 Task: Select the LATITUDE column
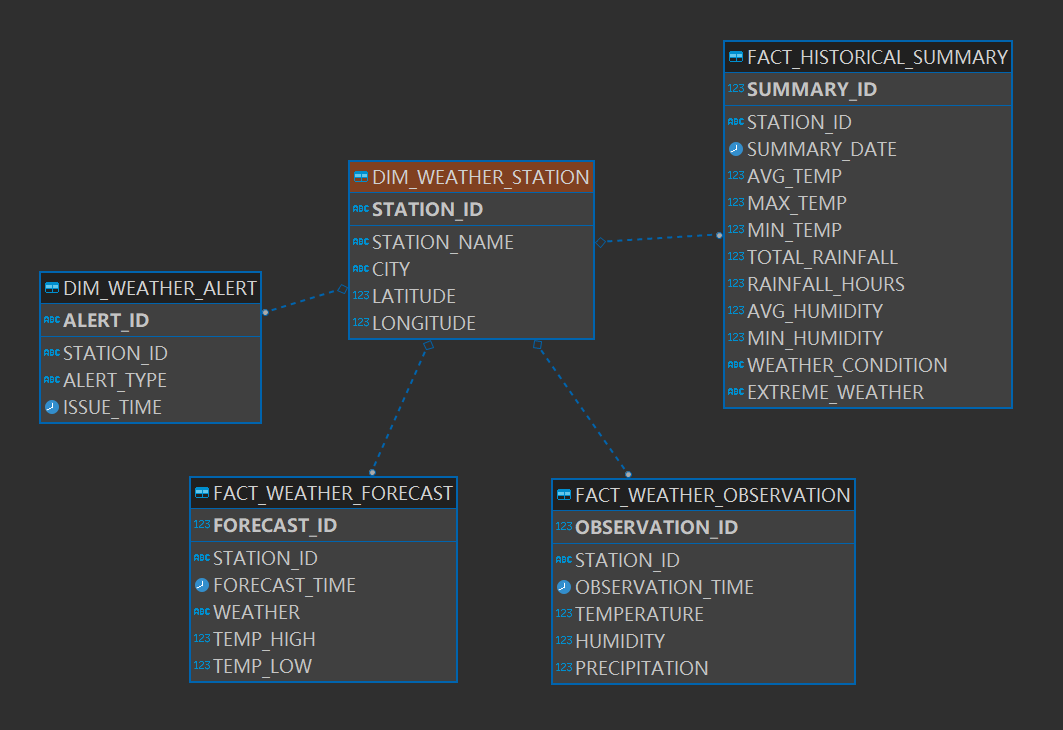[471, 296]
